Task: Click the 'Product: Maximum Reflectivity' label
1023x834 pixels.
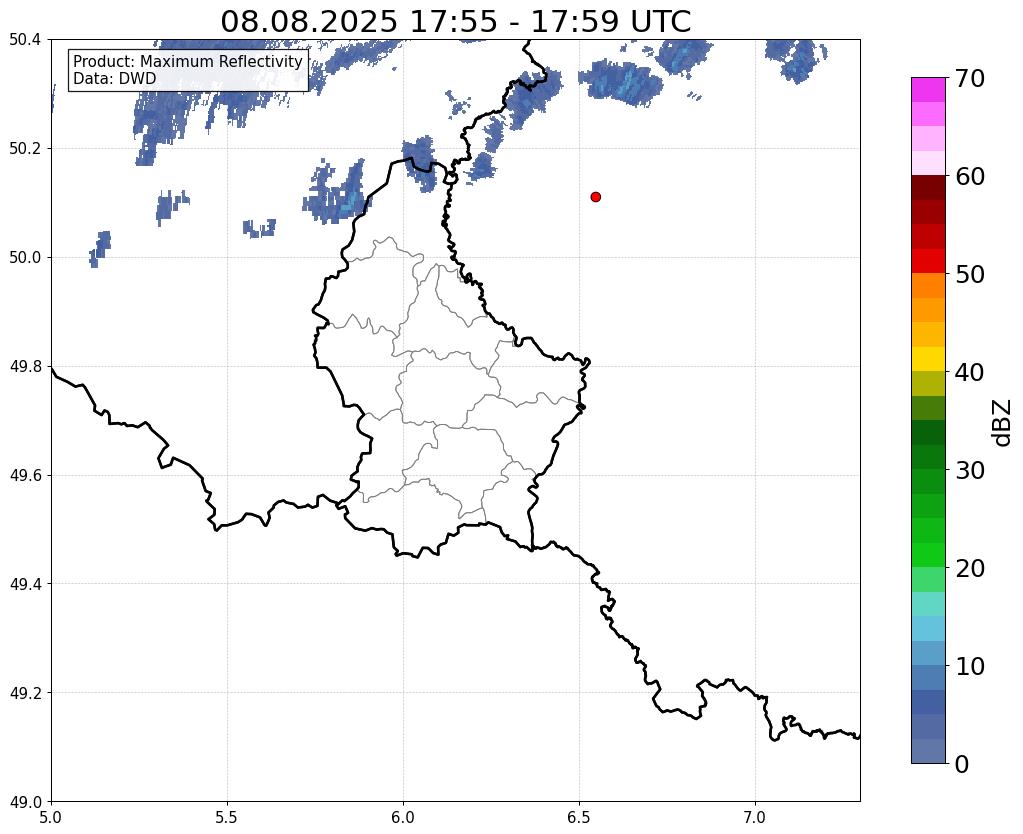Action: pos(188,61)
